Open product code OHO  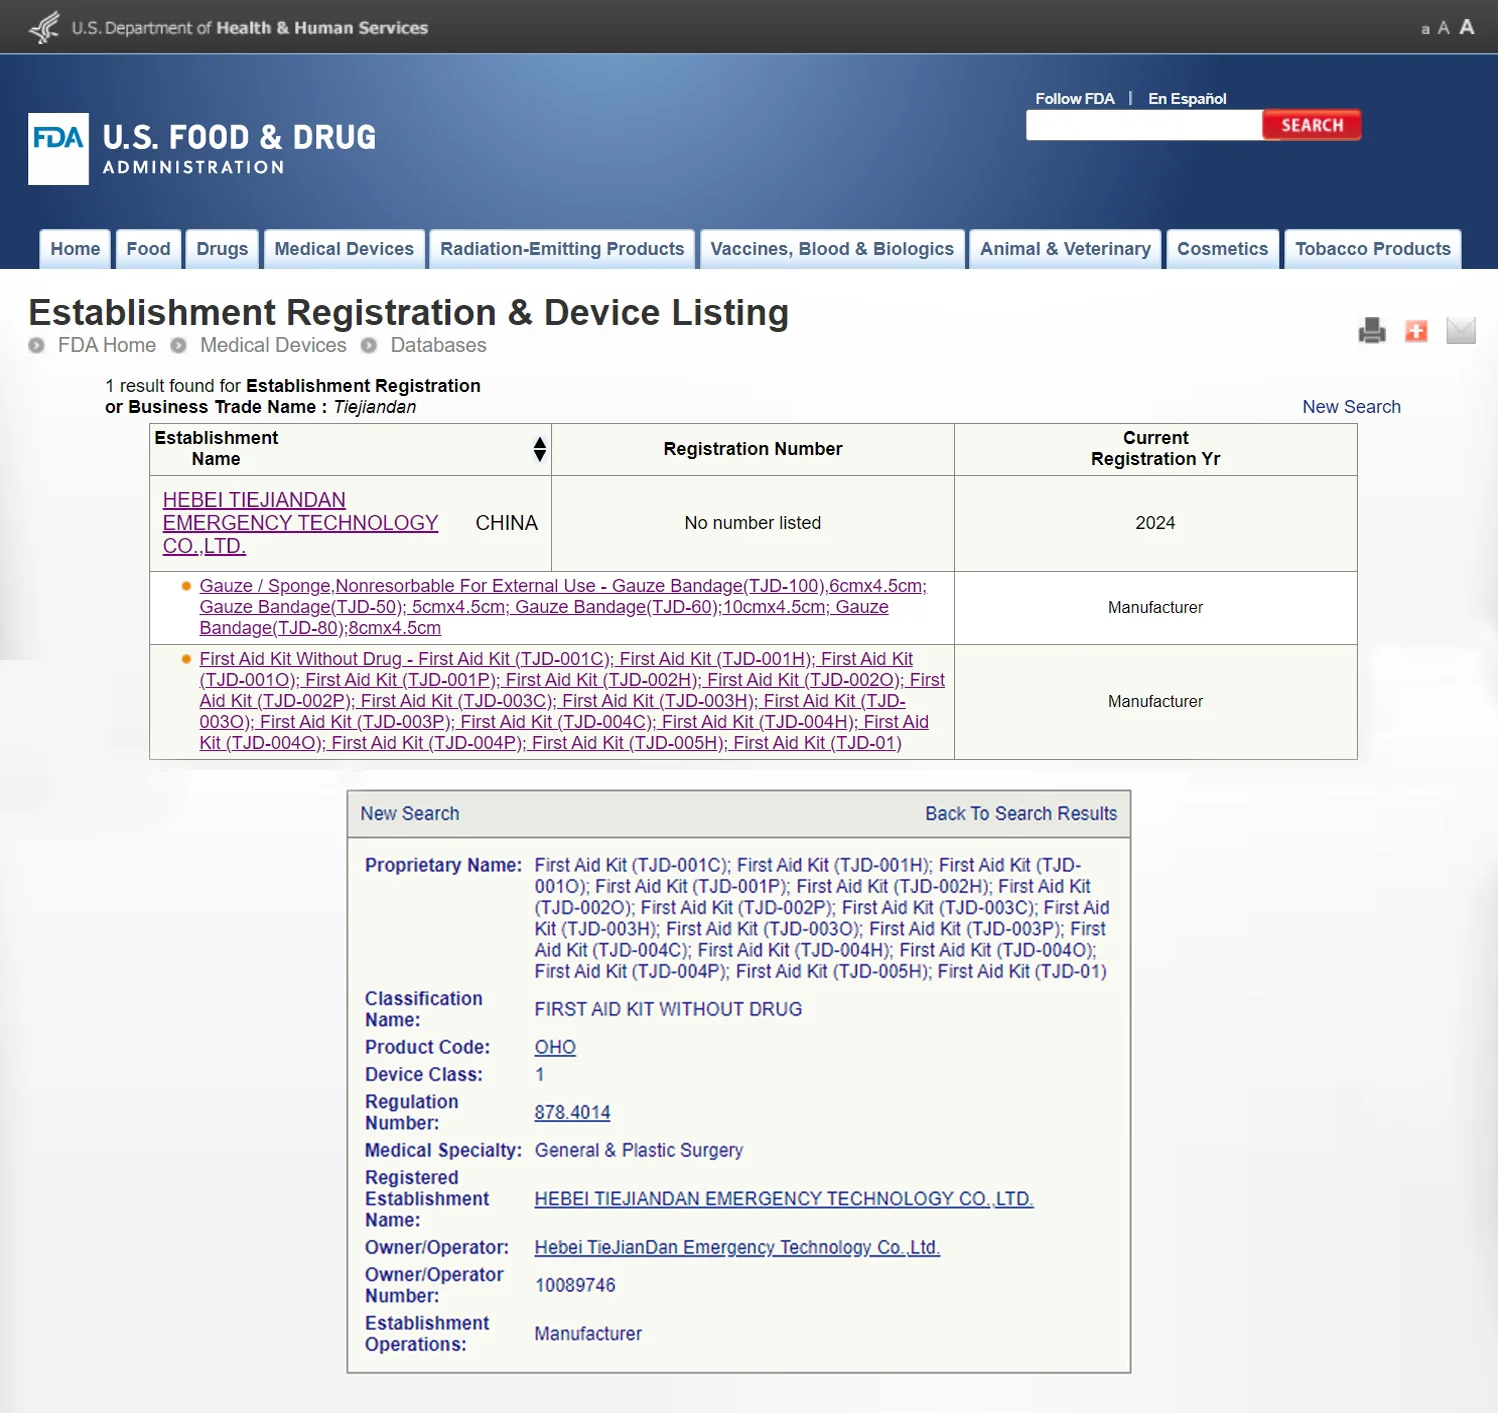click(x=555, y=1047)
